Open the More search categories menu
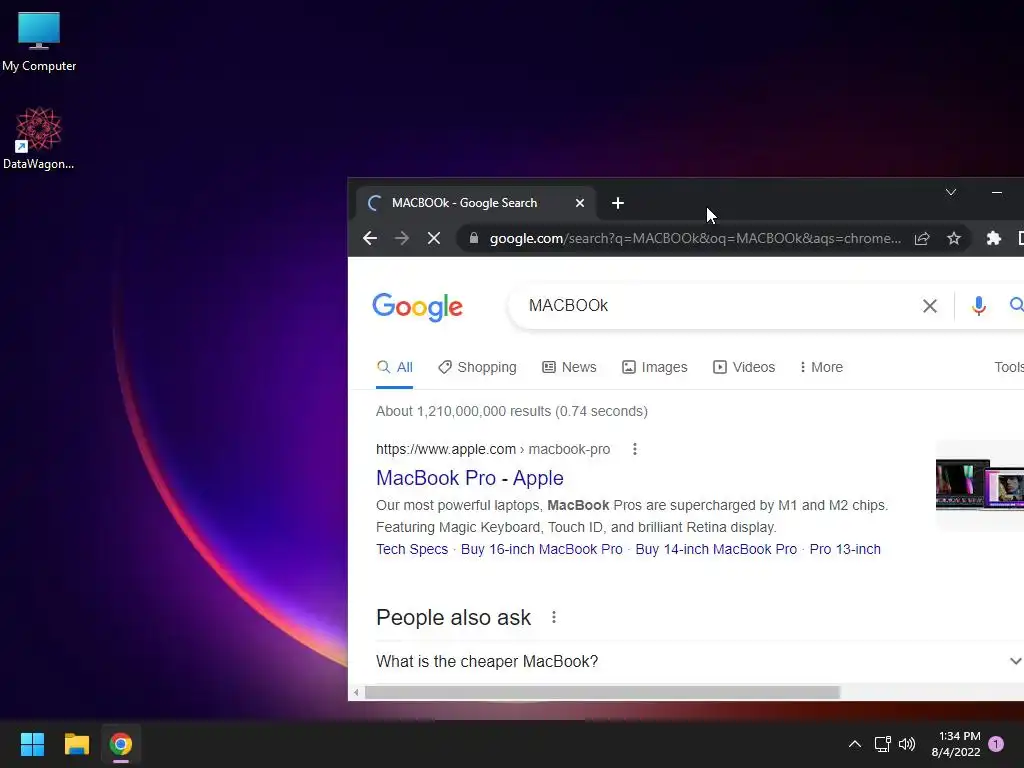 click(822, 367)
